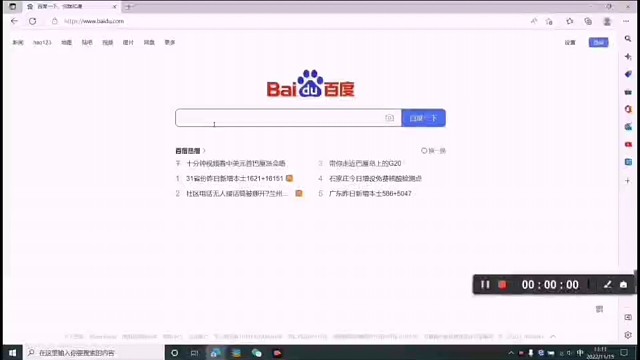This screenshot has height=360, width=640.
Task: Open the recorder pen annotation tool
Action: [x=607, y=284]
